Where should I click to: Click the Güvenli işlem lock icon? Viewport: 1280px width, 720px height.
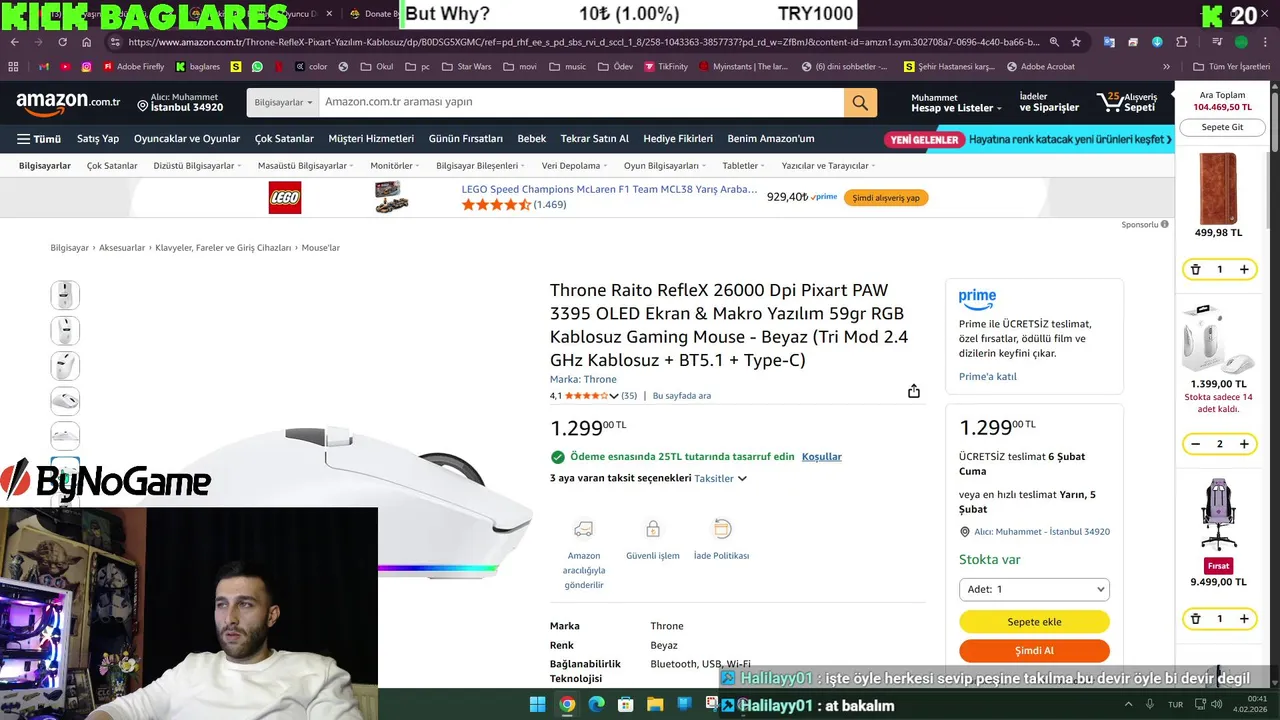pyautogui.click(x=653, y=529)
